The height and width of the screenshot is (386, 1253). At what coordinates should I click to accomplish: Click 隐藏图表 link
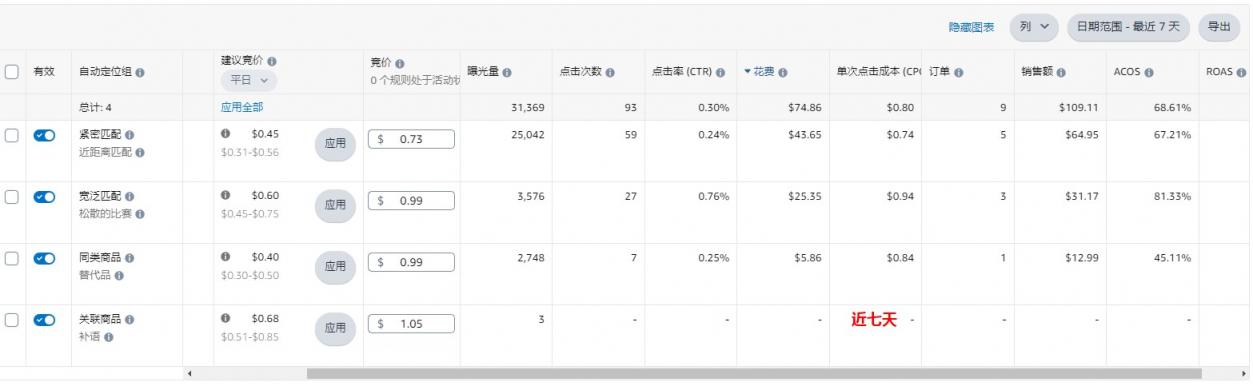[x=971, y=27]
